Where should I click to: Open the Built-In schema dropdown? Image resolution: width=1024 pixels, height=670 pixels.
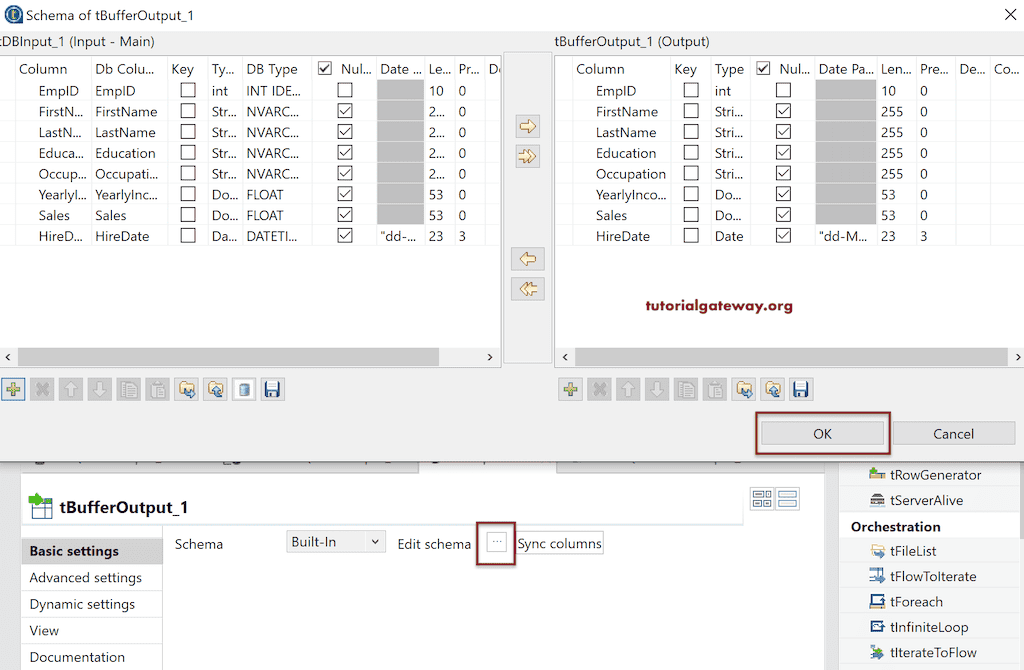[x=335, y=541]
